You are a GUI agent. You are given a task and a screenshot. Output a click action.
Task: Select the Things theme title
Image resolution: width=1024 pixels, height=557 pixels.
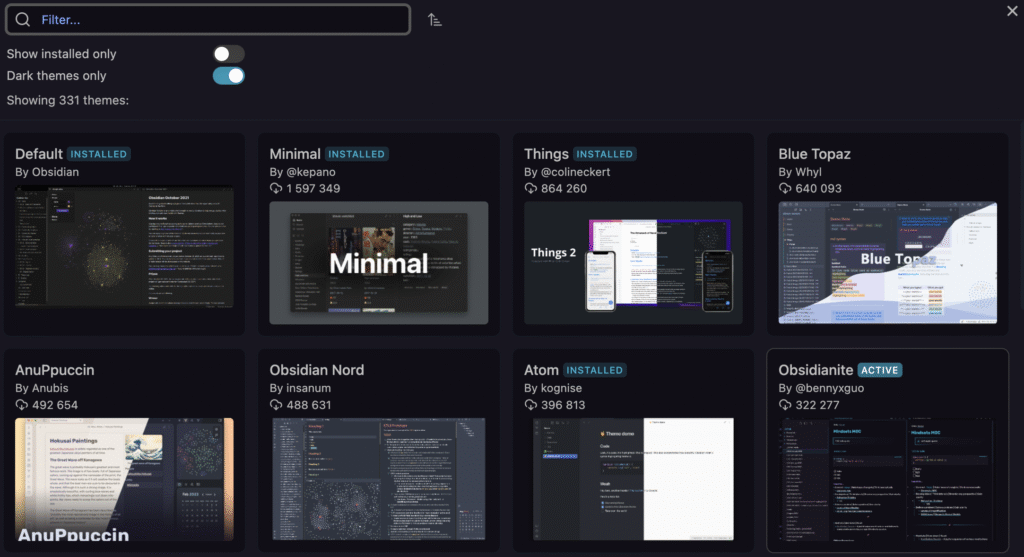click(546, 154)
